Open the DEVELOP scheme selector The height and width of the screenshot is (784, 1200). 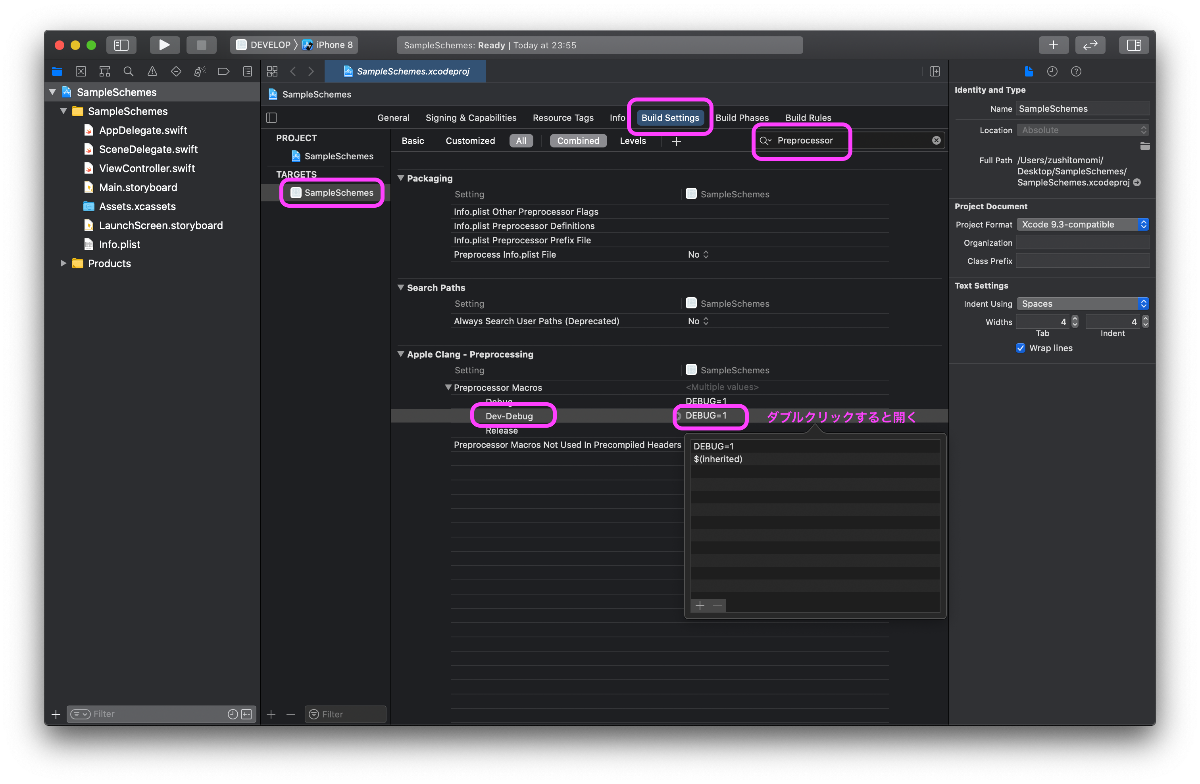(x=264, y=45)
